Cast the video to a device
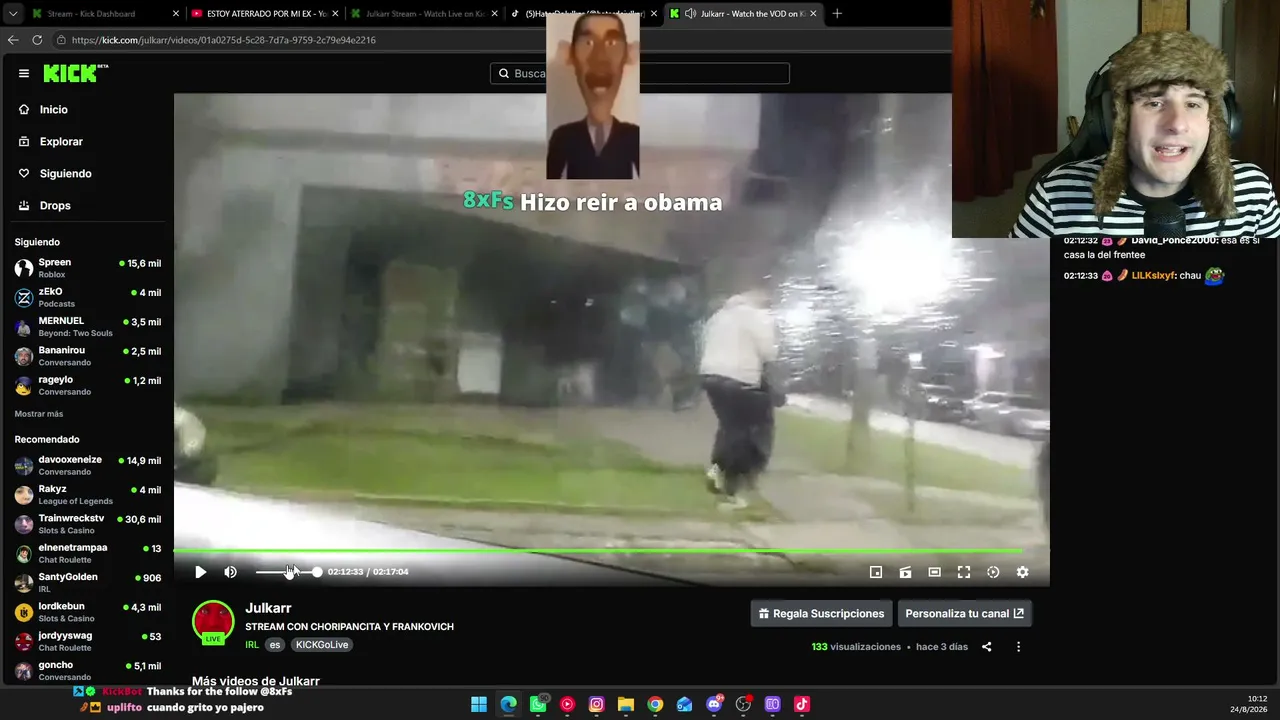The image size is (1280, 720). point(905,572)
